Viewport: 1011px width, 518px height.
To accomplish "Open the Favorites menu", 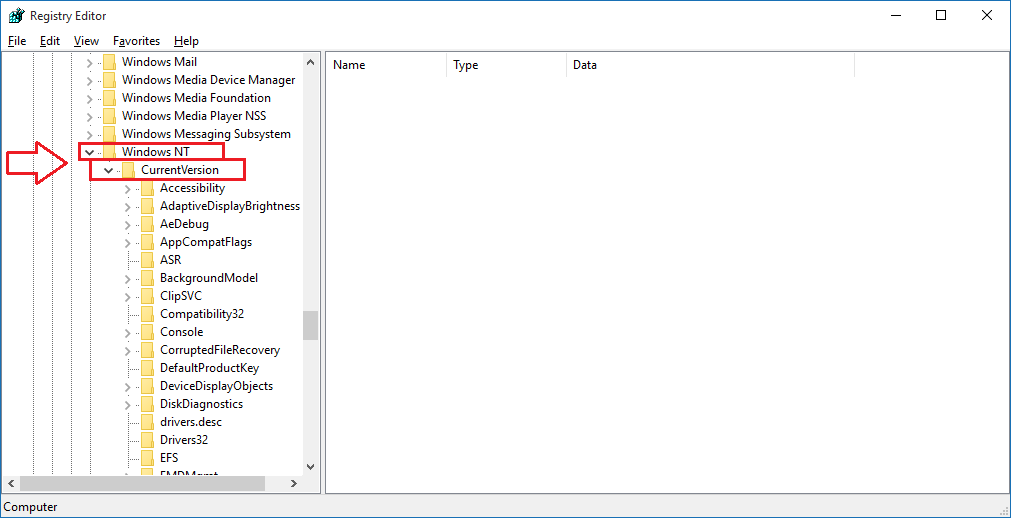I will (x=136, y=41).
